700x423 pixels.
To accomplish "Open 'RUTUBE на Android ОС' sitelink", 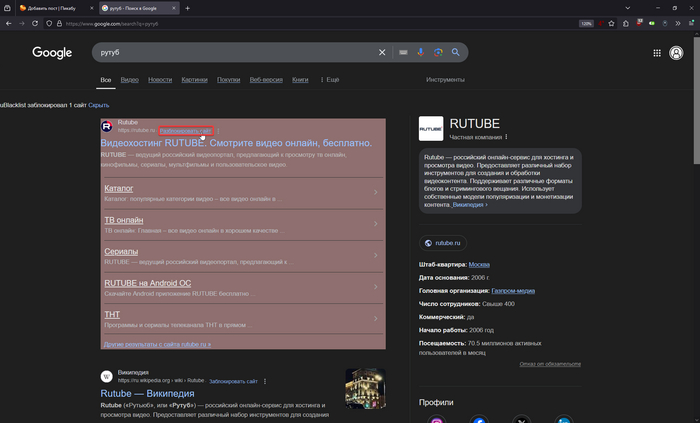I will click(148, 283).
